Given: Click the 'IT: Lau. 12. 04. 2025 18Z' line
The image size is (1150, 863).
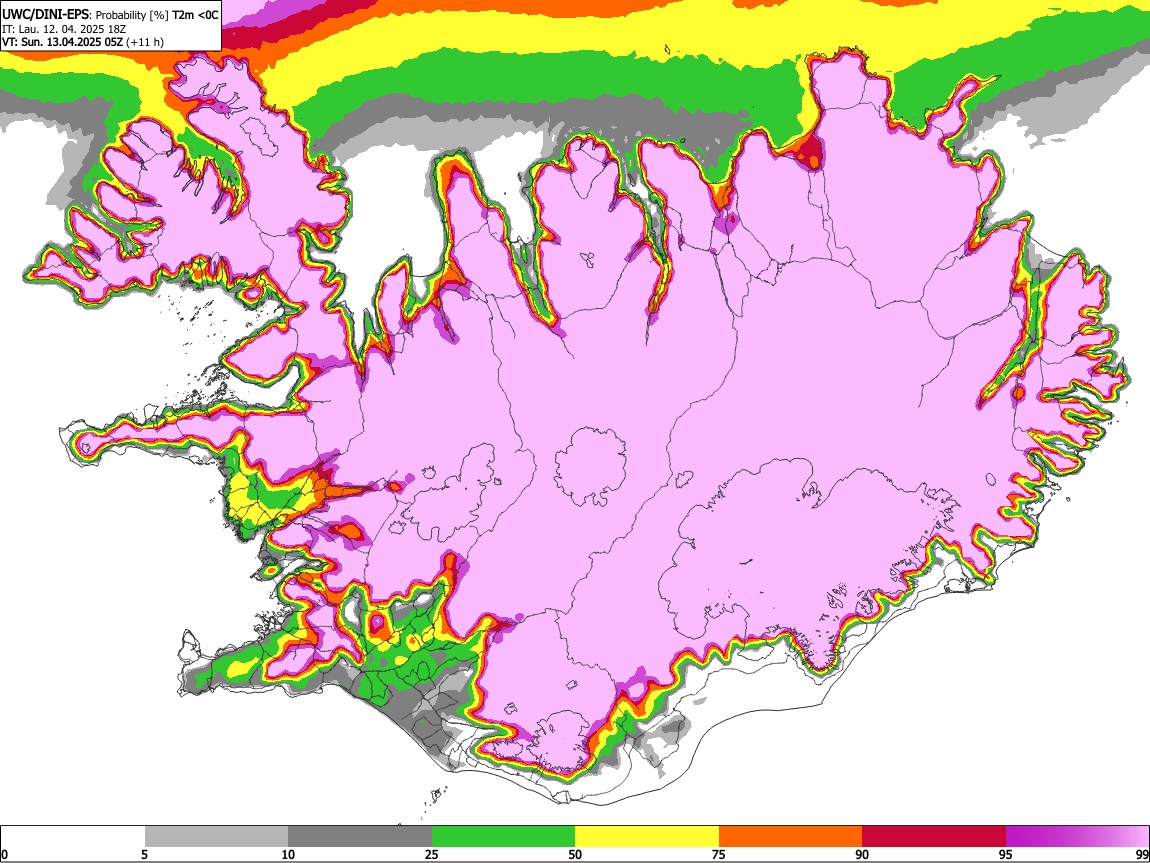Looking at the screenshot, I should 64,29.
